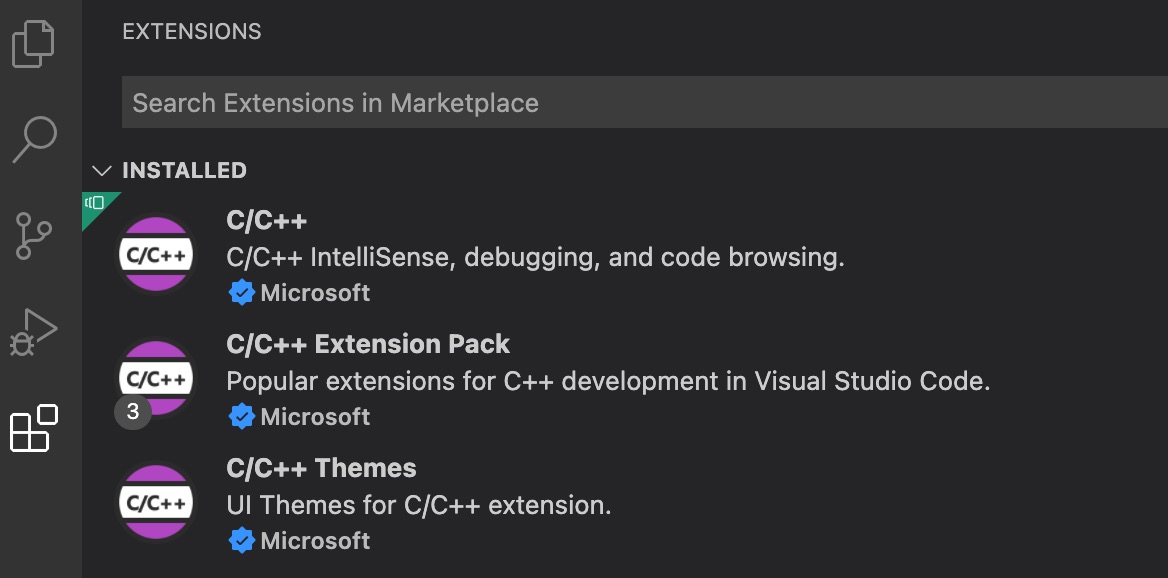
Task: Click the C/C++ Themes extension logo
Action: [156, 503]
